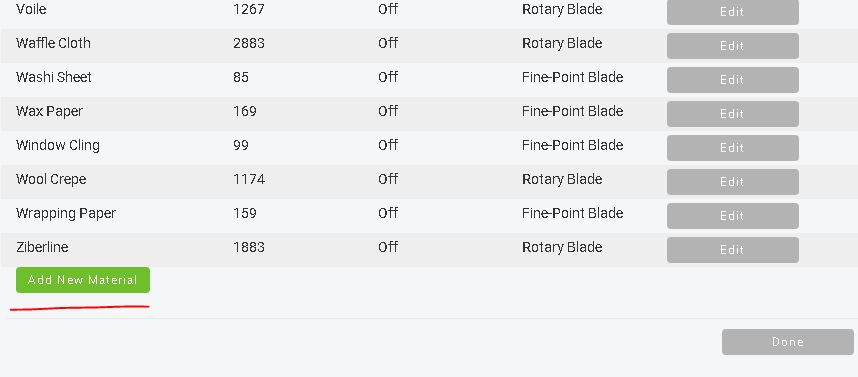Click Wrapping Paper Fine-Point Blade label
The height and width of the screenshot is (377, 858).
[572, 213]
